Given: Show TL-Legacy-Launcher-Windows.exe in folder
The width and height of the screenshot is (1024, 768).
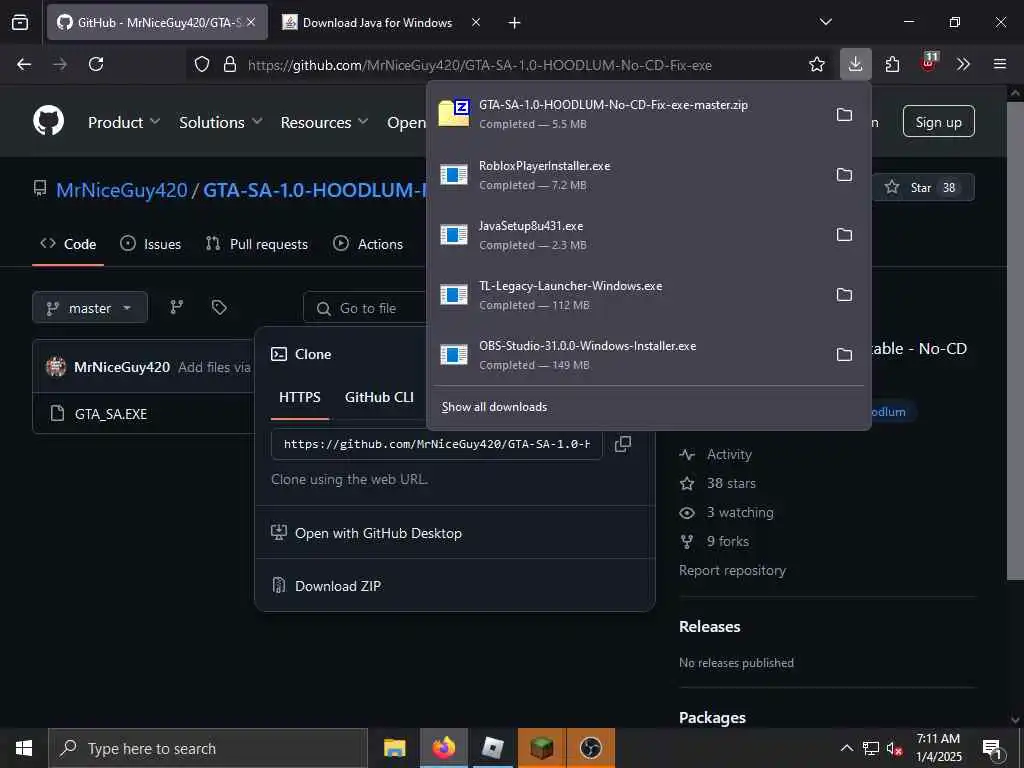Looking at the screenshot, I should click(844, 295).
